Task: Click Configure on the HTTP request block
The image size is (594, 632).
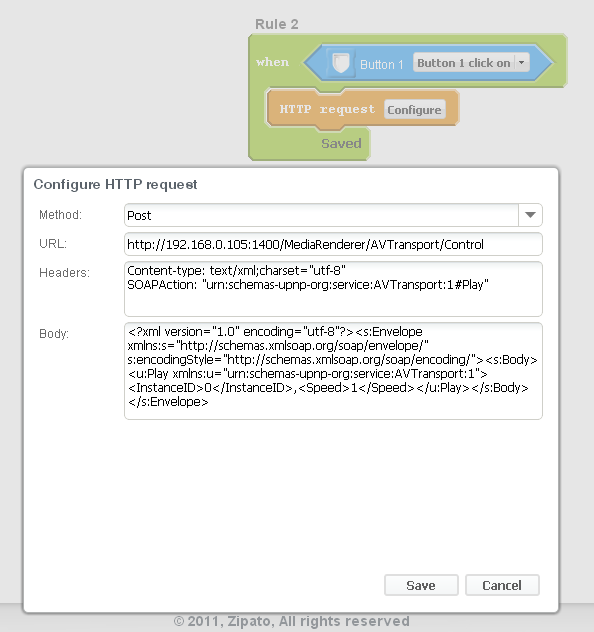Action: [415, 110]
